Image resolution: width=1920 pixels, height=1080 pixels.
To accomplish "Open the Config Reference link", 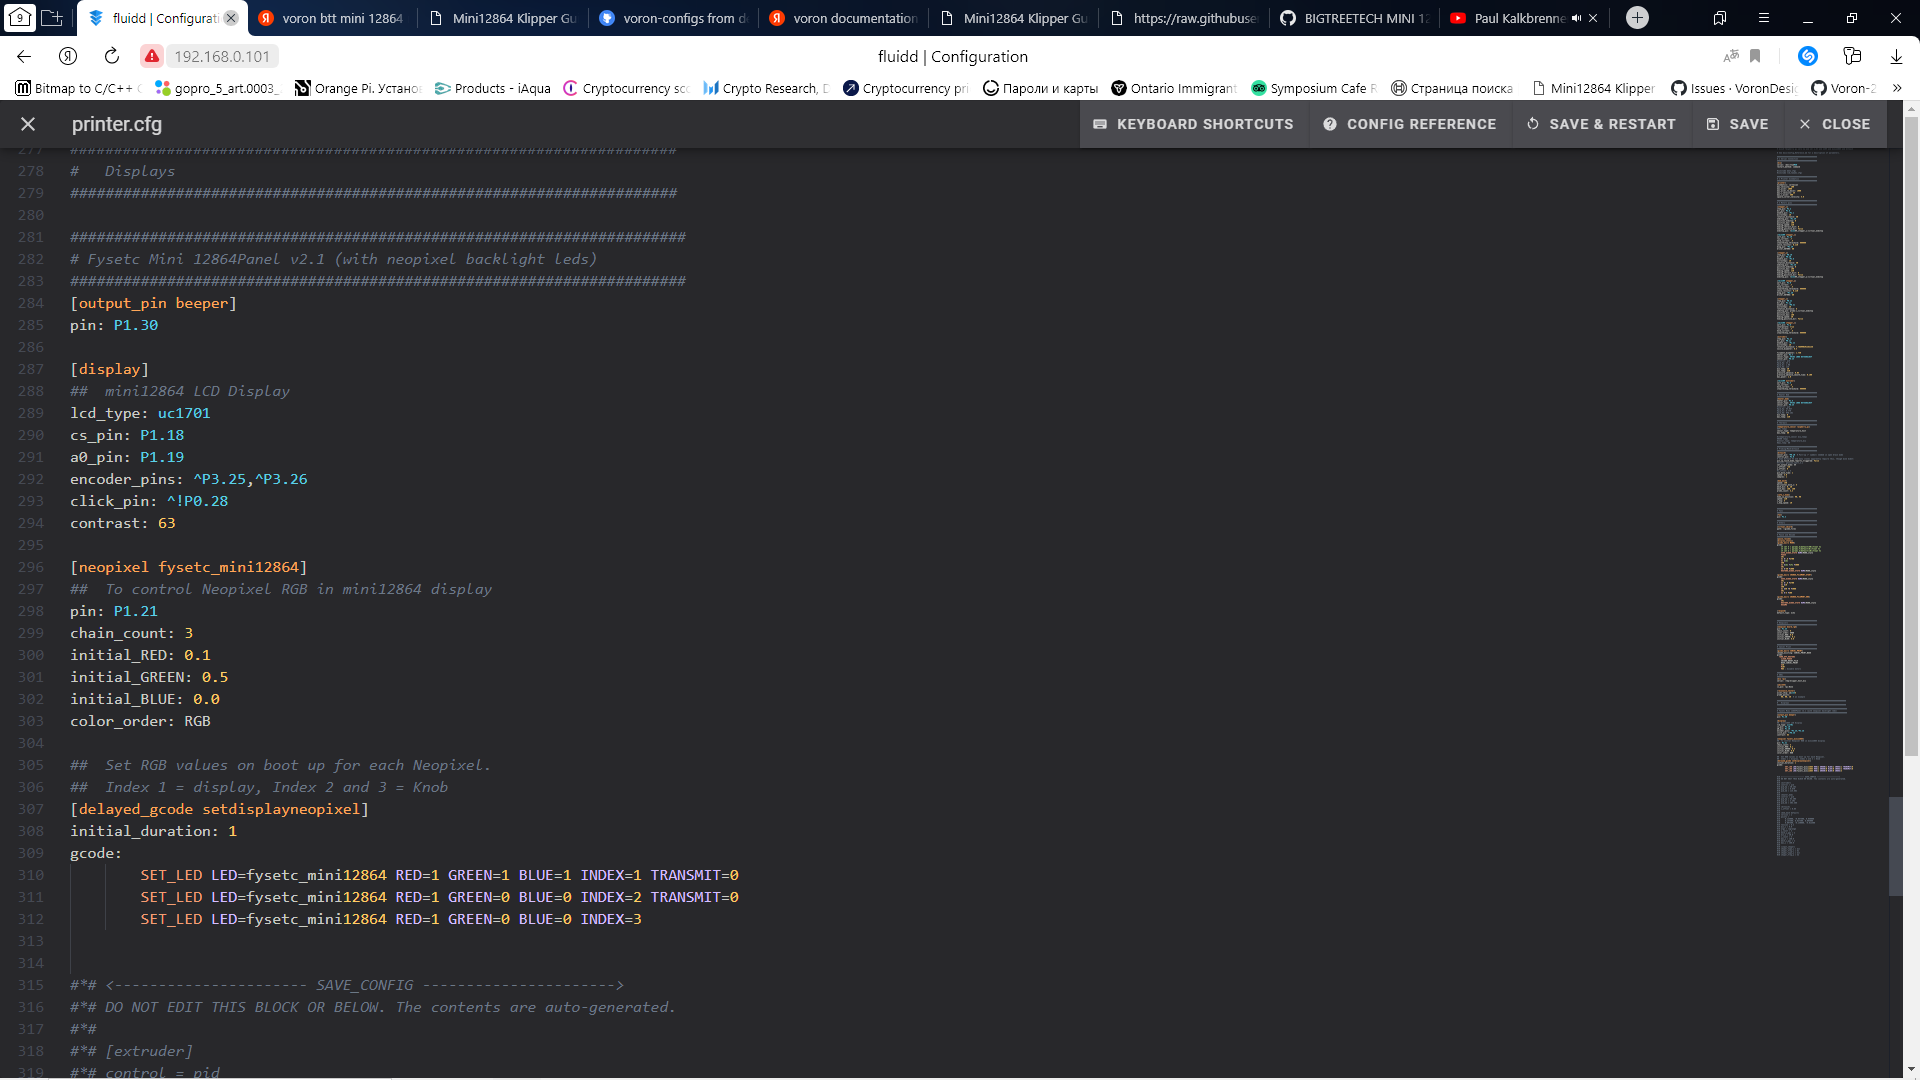I will 1409,124.
